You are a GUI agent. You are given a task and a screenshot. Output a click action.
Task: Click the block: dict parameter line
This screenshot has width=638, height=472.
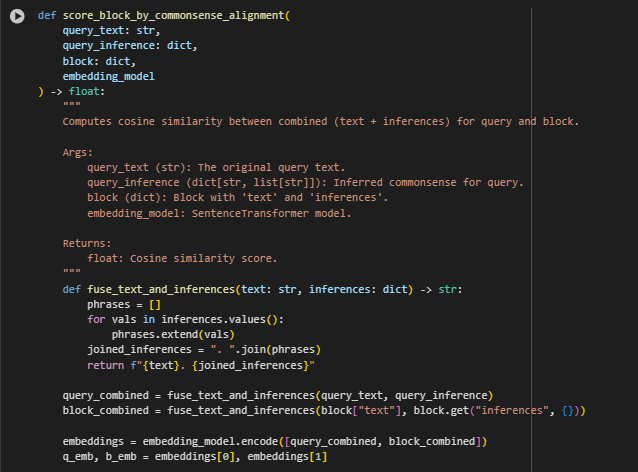tap(99, 61)
